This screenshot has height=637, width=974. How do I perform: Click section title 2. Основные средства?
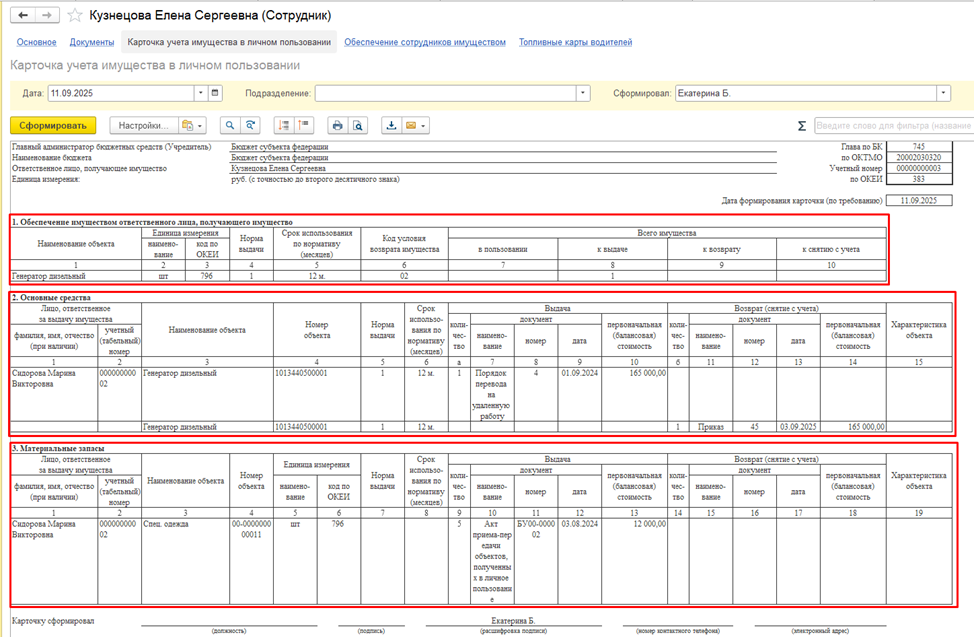pos(51,298)
